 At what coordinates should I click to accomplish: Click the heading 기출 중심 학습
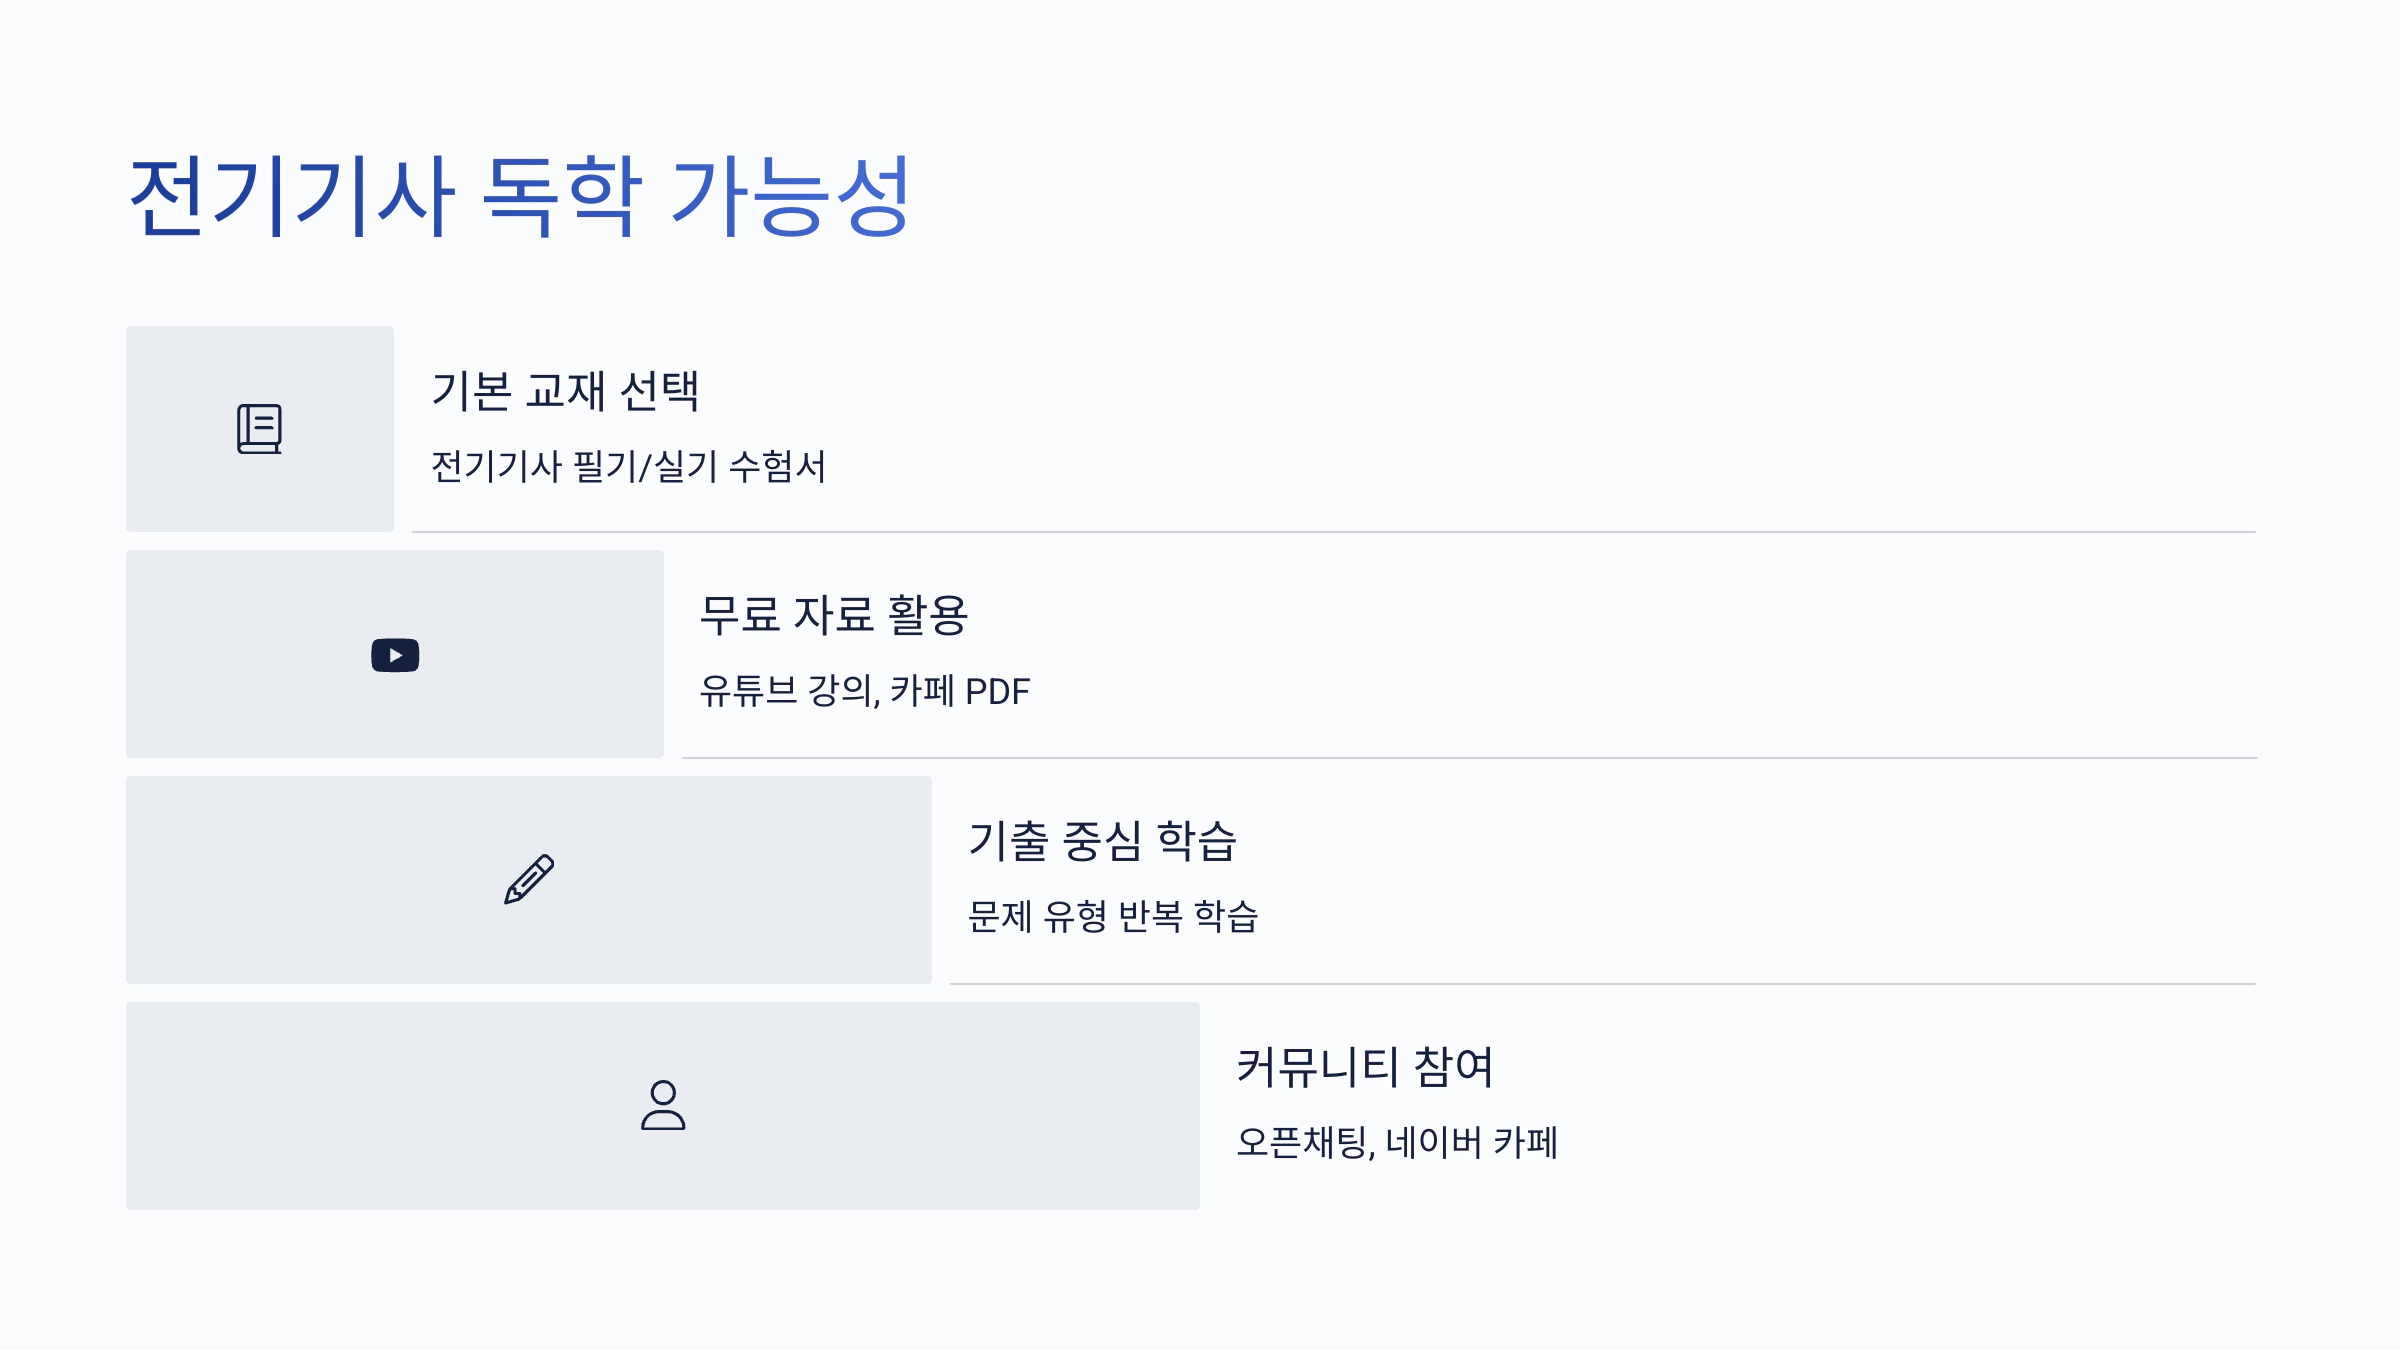point(1102,841)
